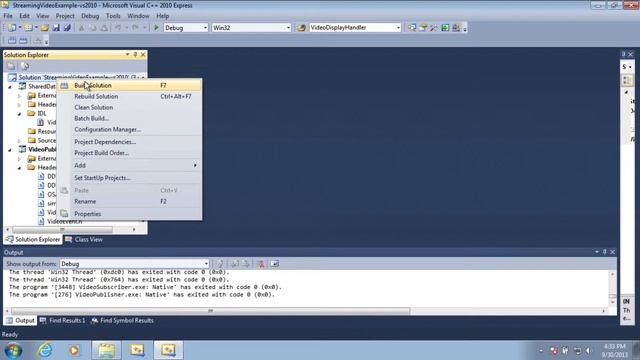This screenshot has height=360, width=640.
Task: Open the Solution Explorer window position dropdown arrow
Action: tap(127, 54)
